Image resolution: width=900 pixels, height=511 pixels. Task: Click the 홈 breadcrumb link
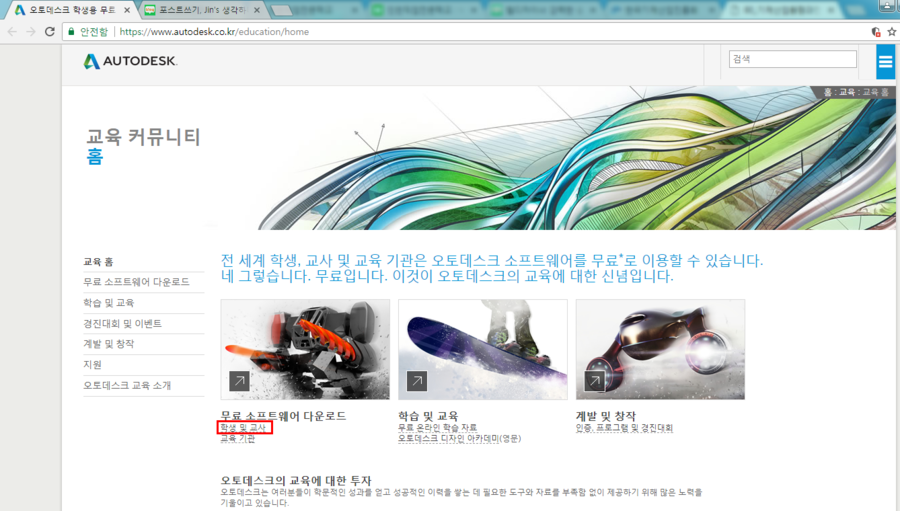coord(827,92)
